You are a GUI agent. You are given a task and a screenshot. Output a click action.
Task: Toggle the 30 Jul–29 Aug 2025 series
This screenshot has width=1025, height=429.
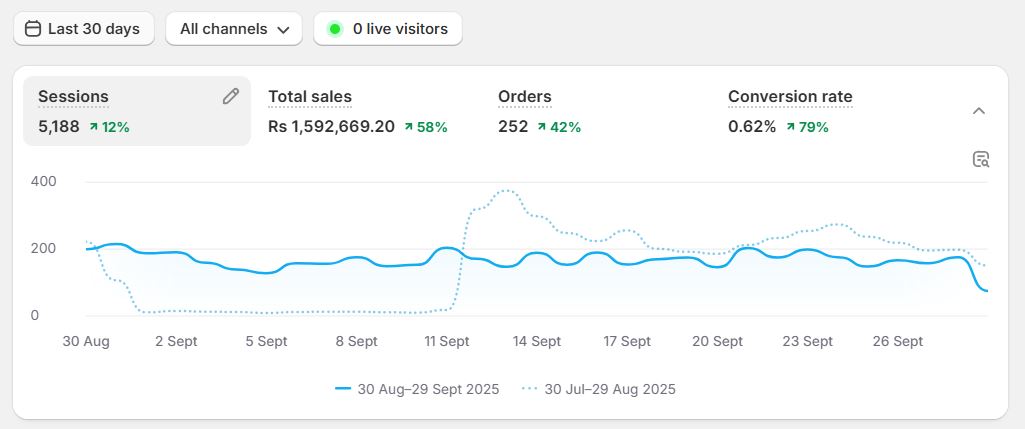pos(598,388)
